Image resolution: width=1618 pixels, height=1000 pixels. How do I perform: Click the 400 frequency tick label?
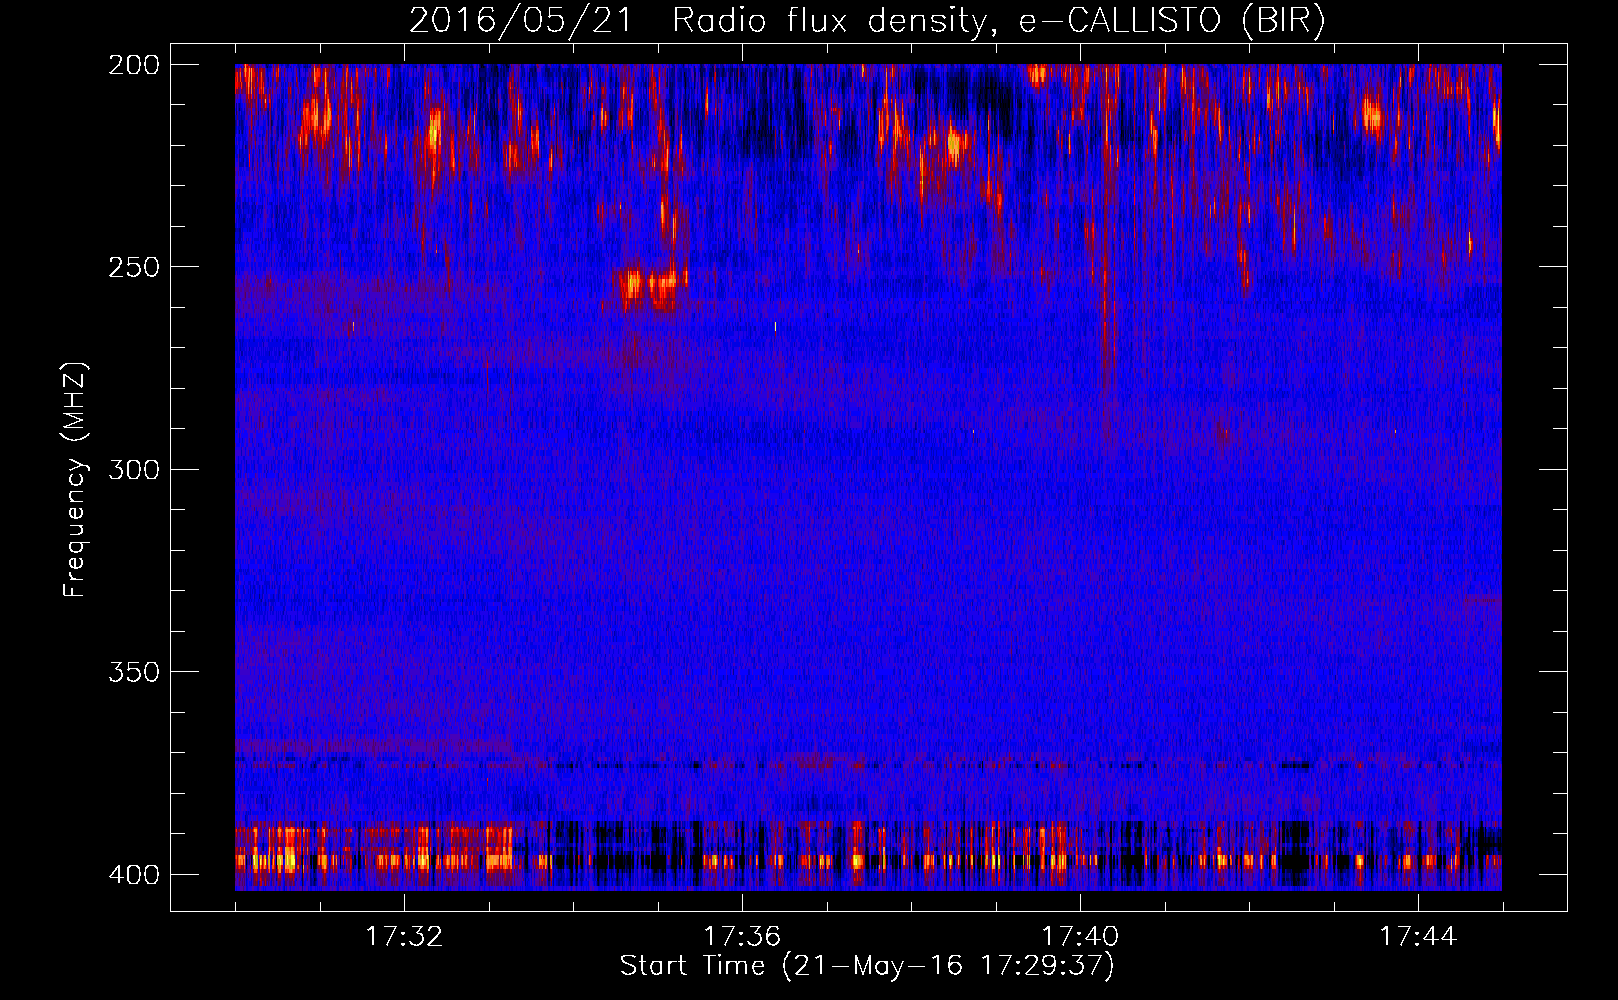coord(134,875)
